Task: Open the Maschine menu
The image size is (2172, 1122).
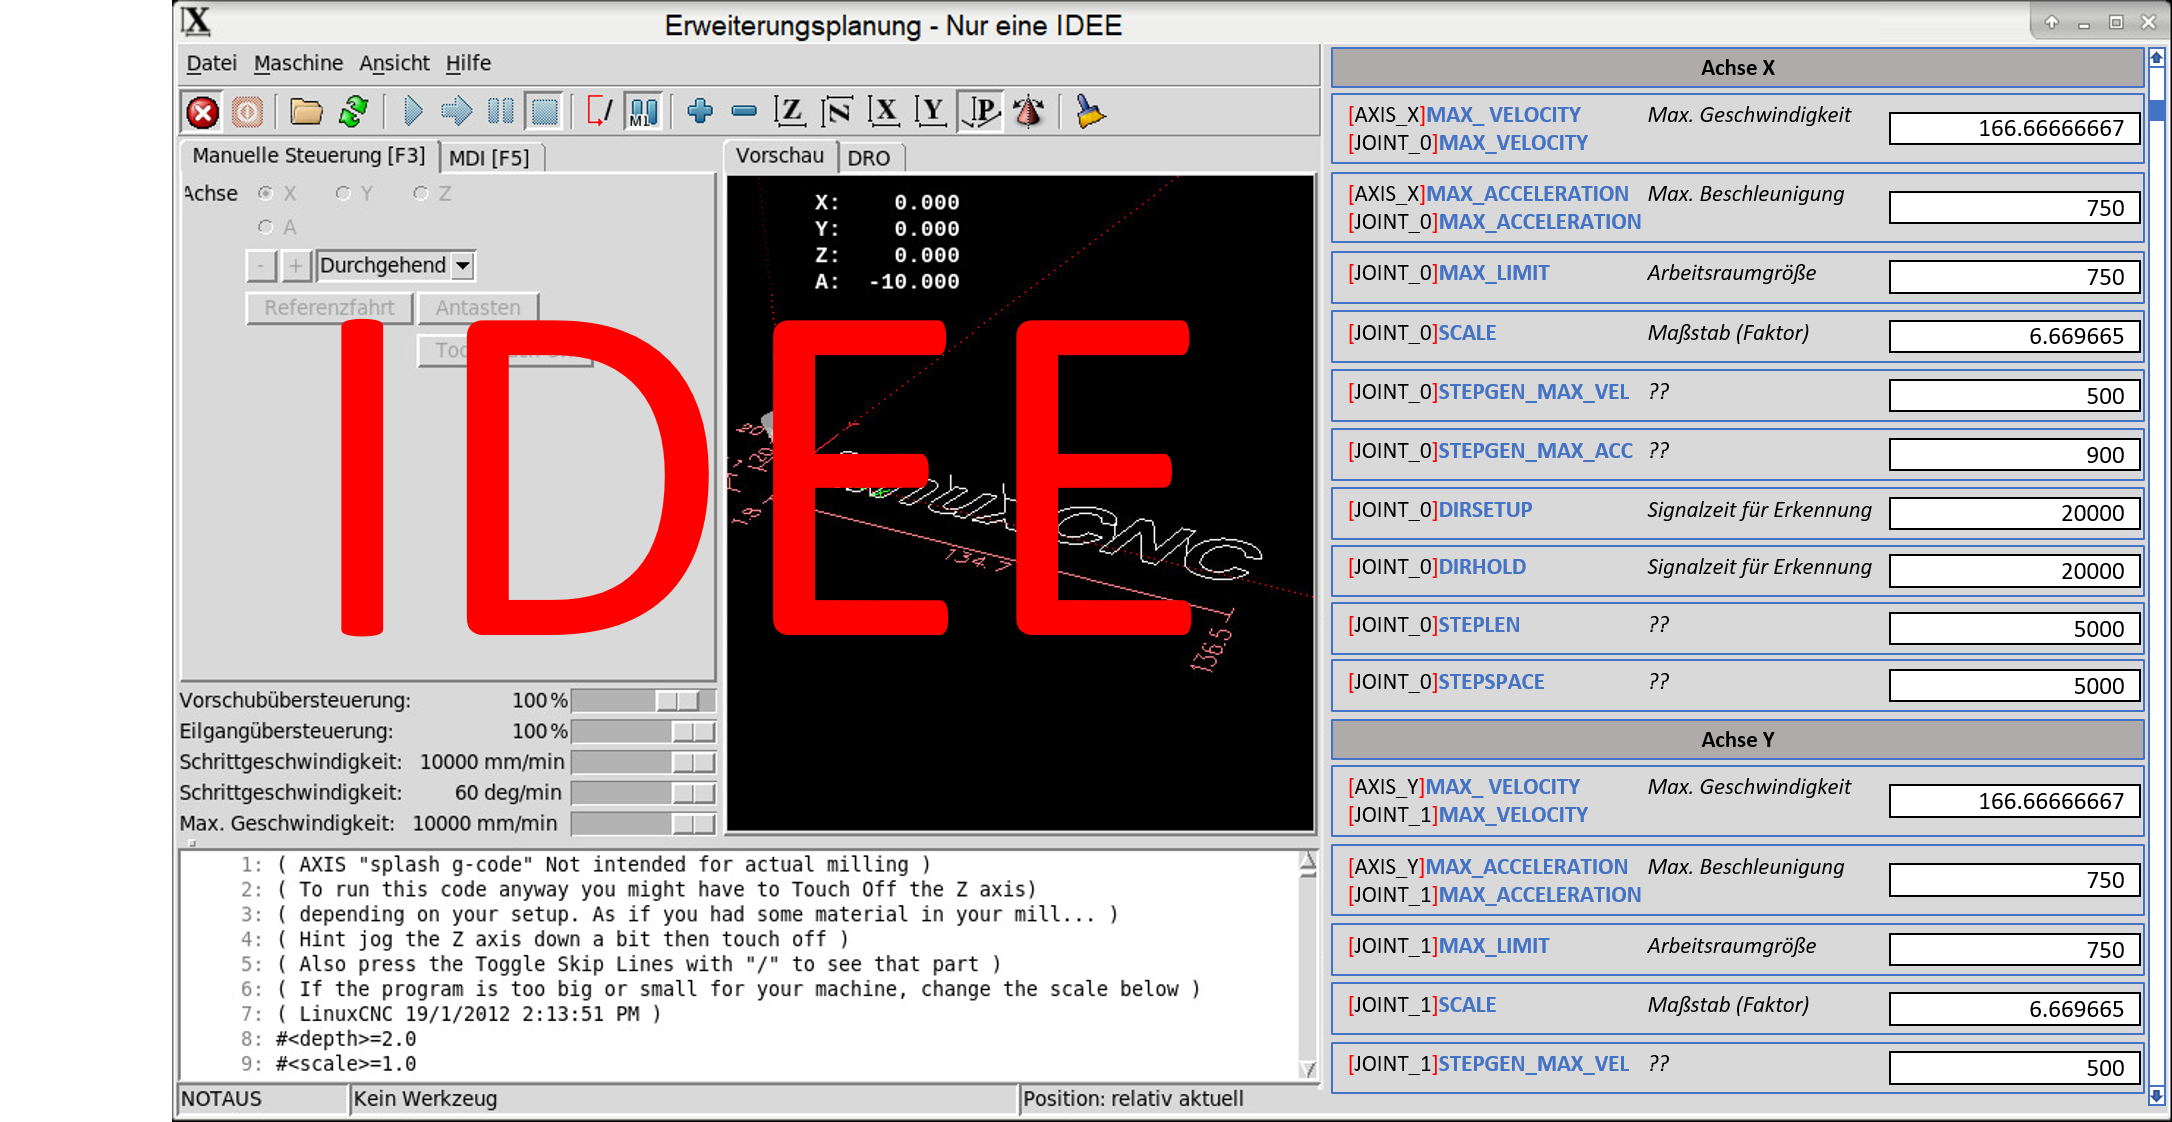Action: coord(298,63)
